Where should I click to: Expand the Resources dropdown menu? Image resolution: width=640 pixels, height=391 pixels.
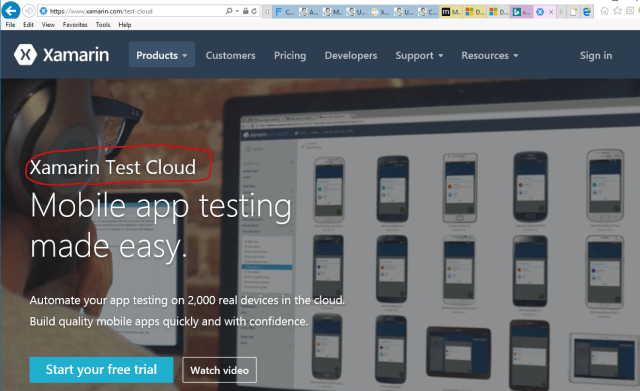[490, 56]
